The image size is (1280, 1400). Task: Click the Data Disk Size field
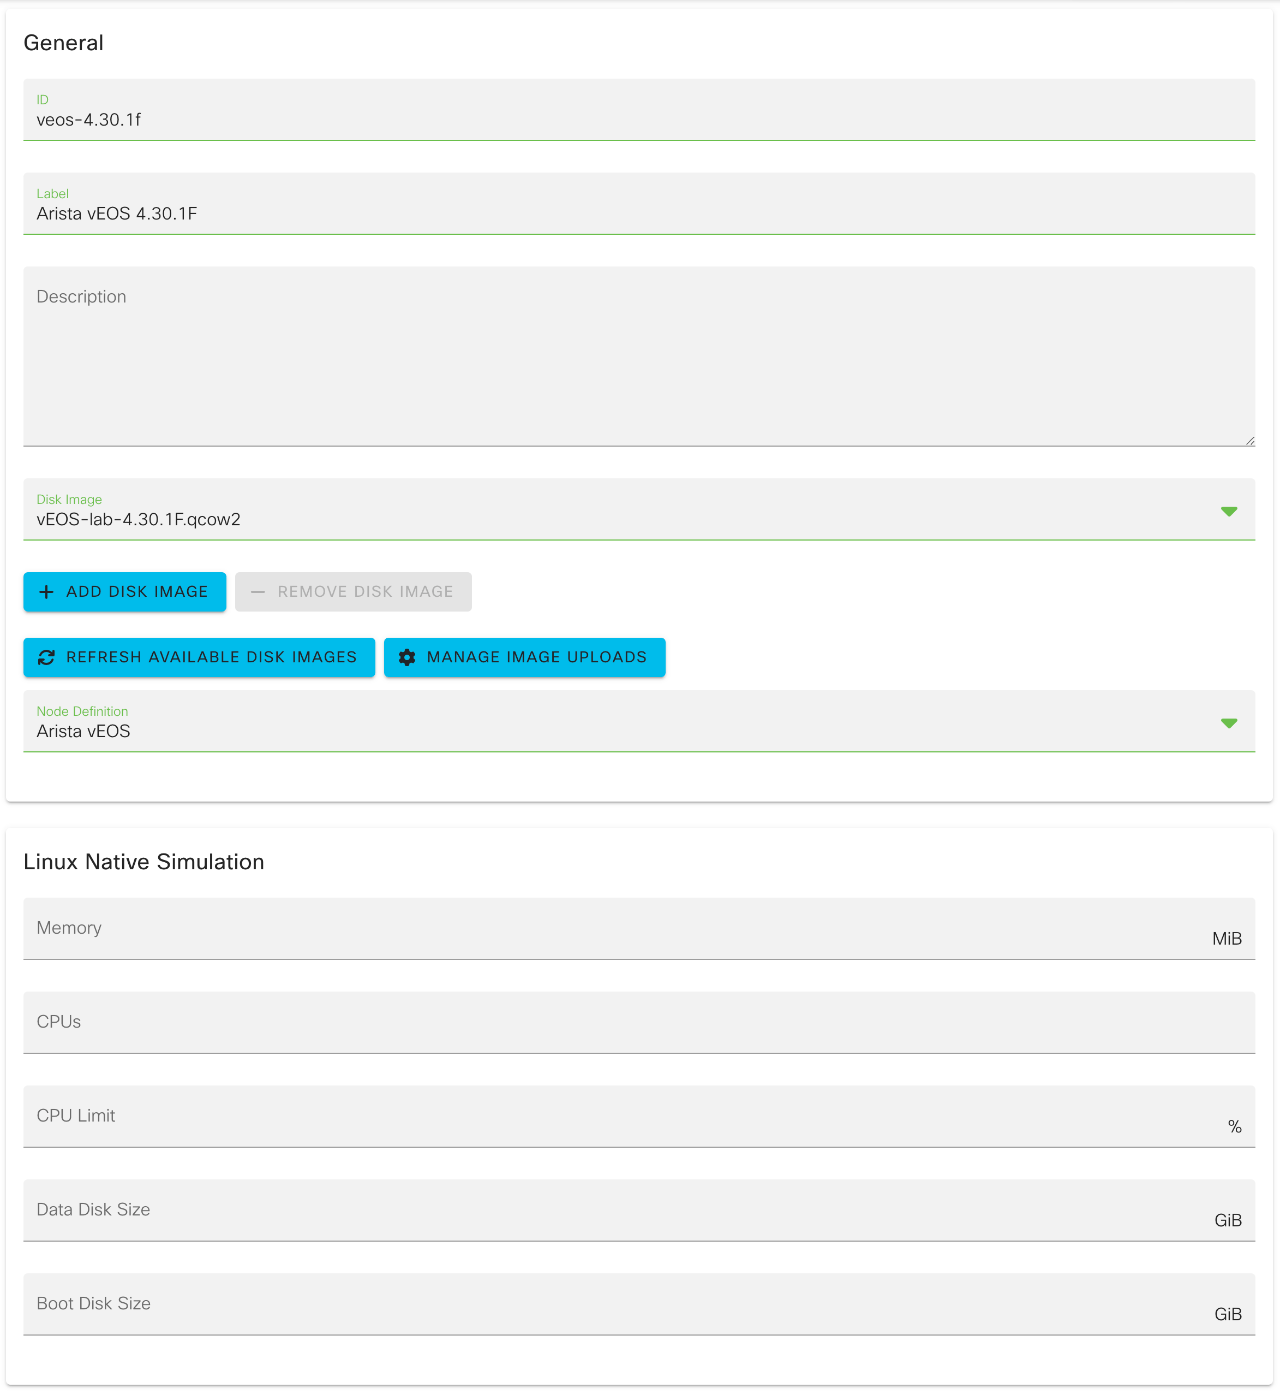[639, 1211]
